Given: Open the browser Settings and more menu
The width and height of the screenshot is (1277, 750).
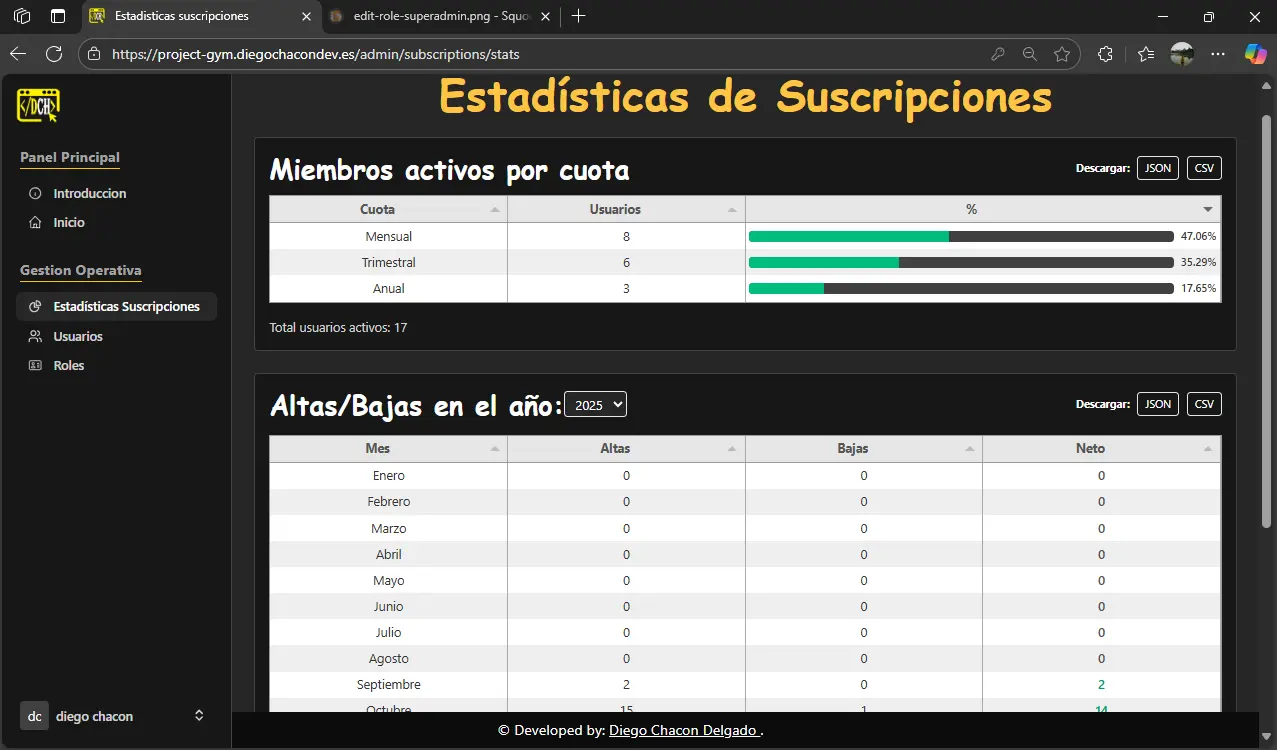Looking at the screenshot, I should (1217, 54).
